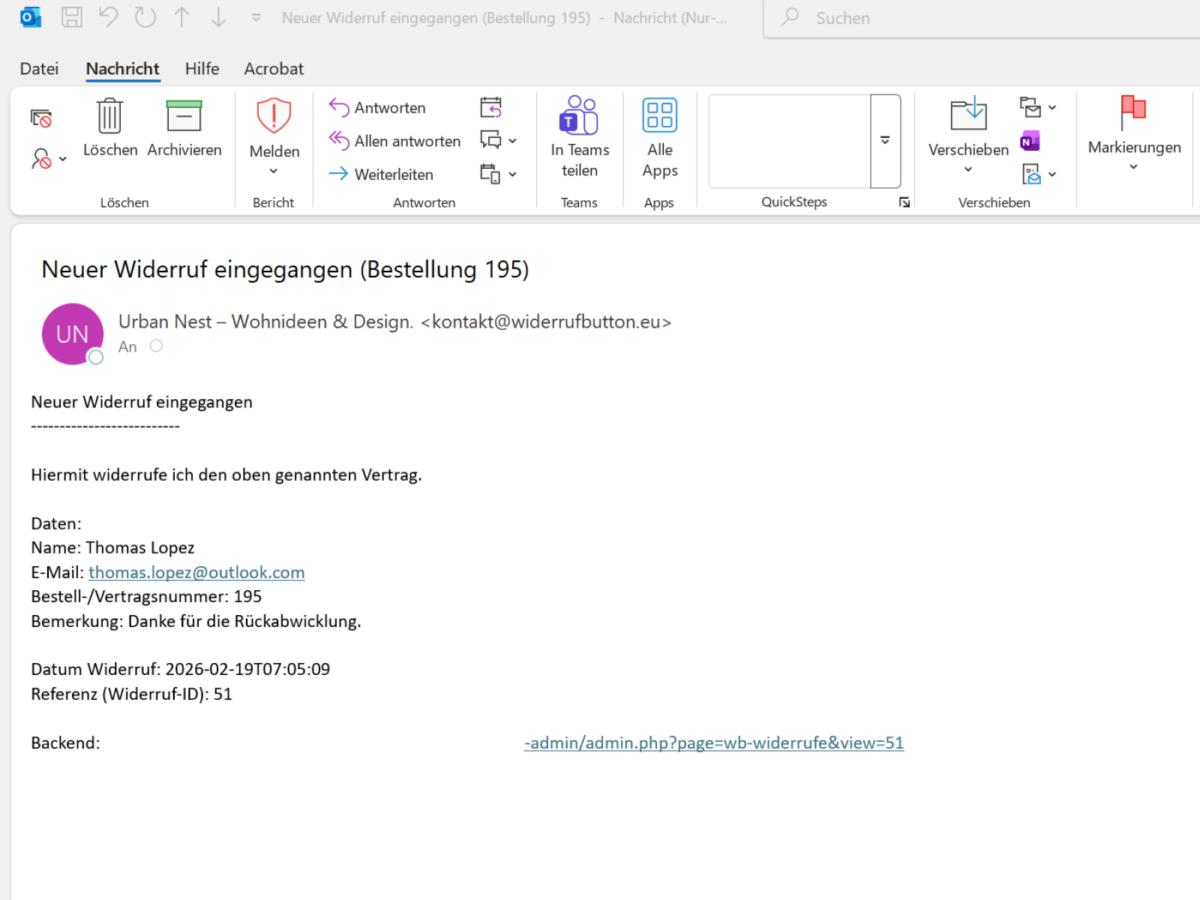This screenshot has width=1200, height=900.
Task: Open the thomas.lopez@outlook.com email link
Action: 196,572
